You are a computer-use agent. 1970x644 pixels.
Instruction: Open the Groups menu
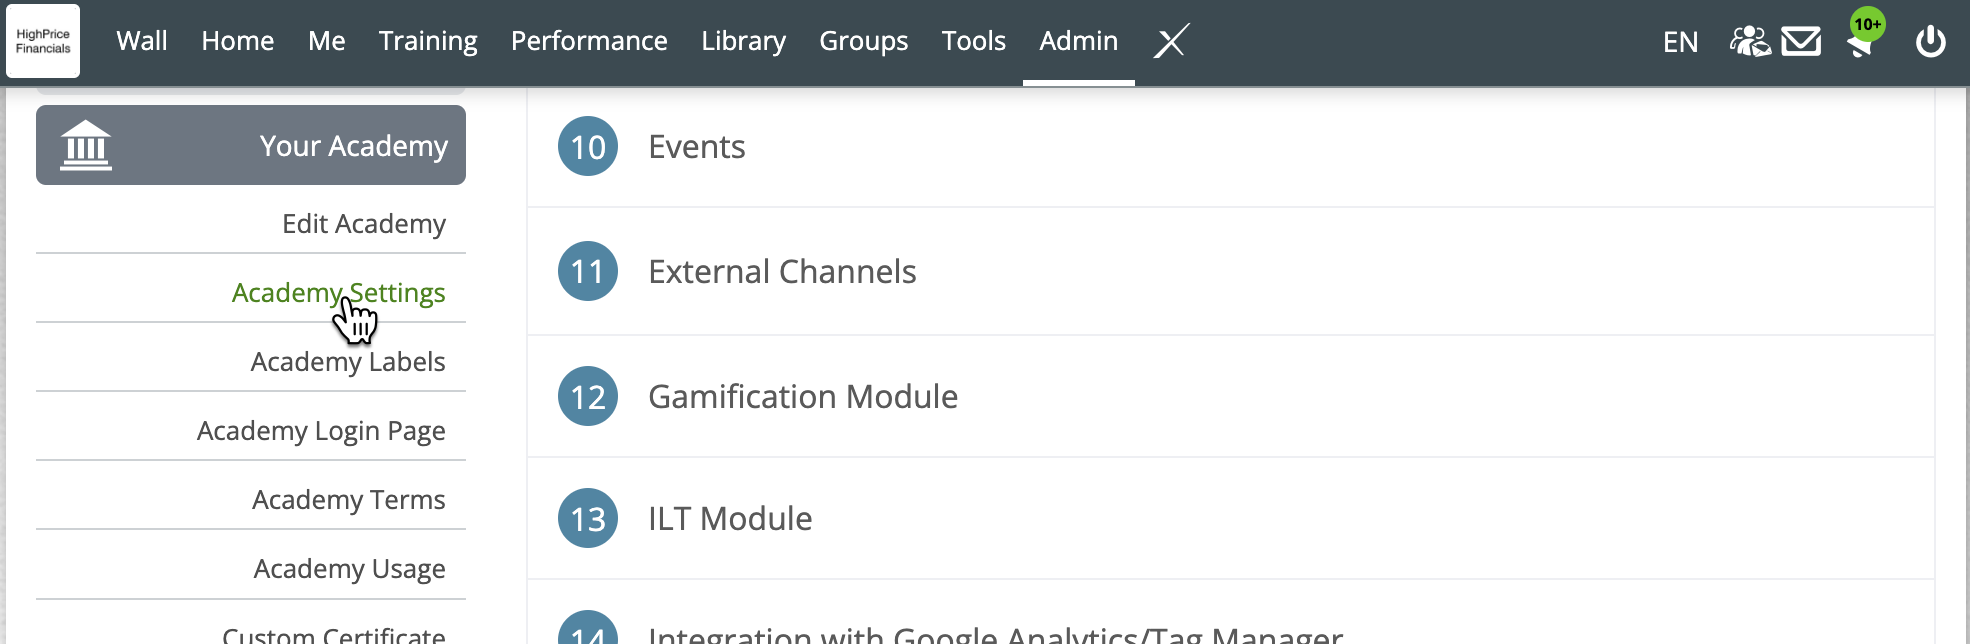point(864,41)
